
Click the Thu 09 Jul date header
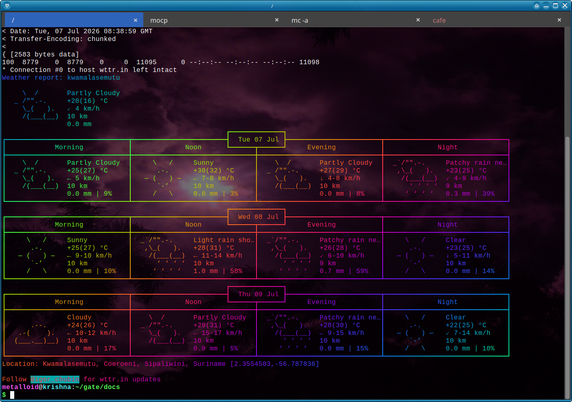tap(256, 294)
